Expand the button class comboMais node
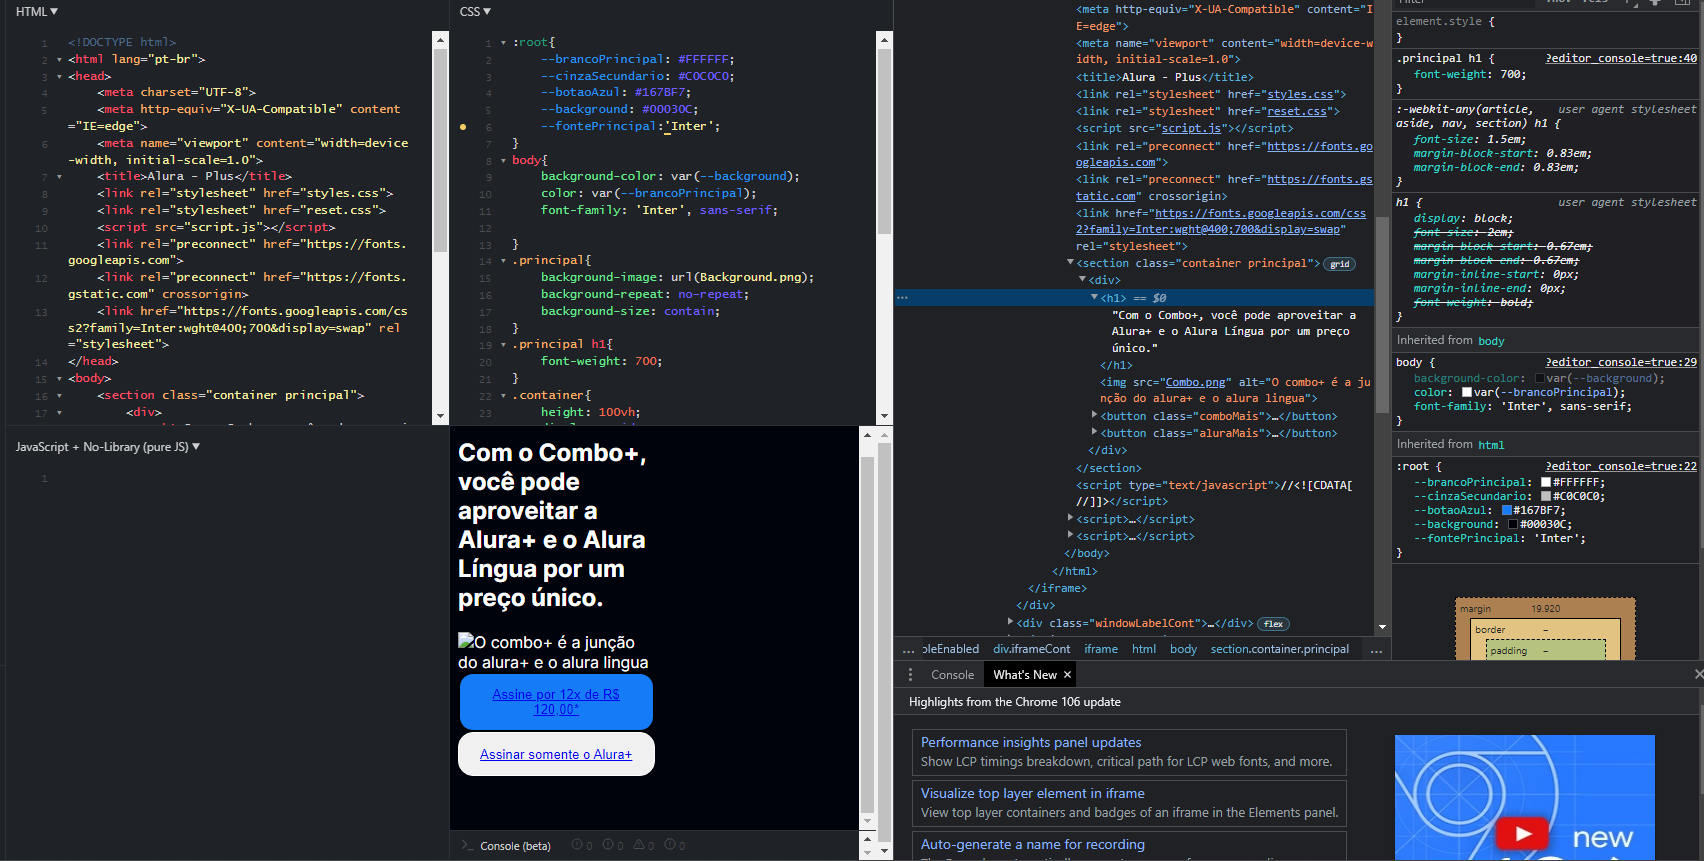1704x861 pixels. pyautogui.click(x=1094, y=415)
